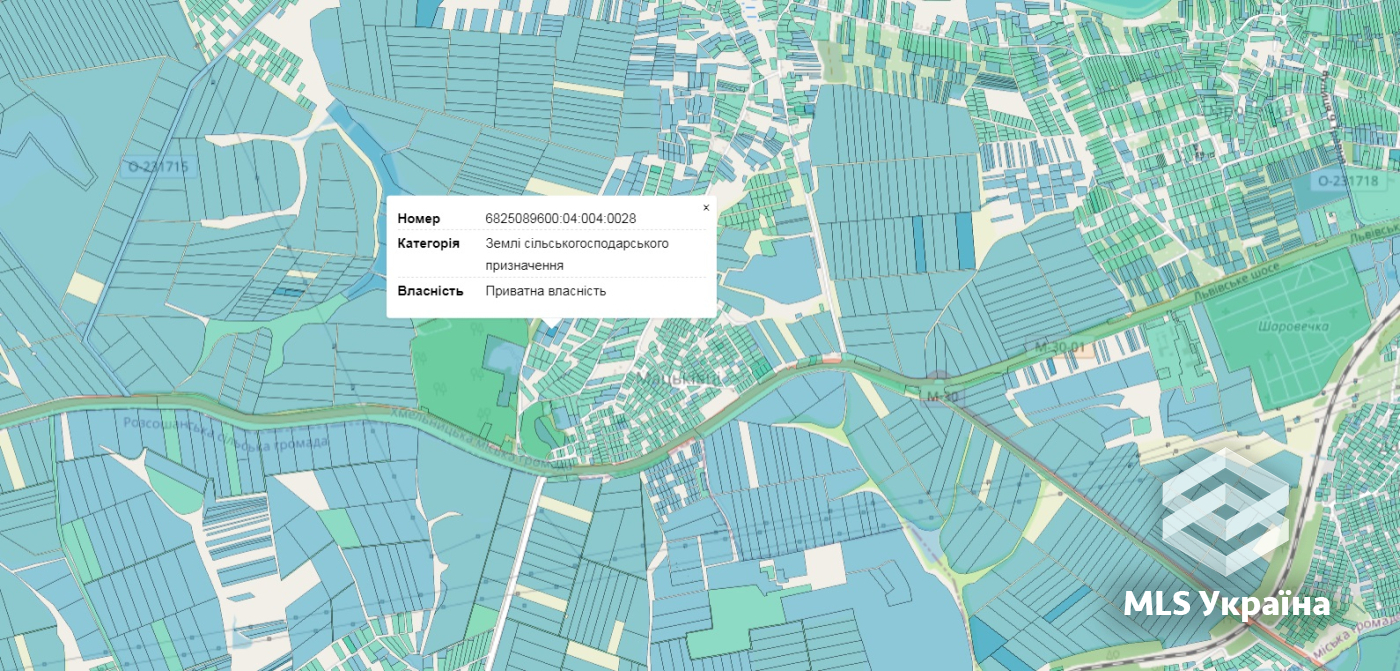Viewport: 1400px width, 671px height.
Task: Click the M-30.01 road badge
Action: point(1060,346)
